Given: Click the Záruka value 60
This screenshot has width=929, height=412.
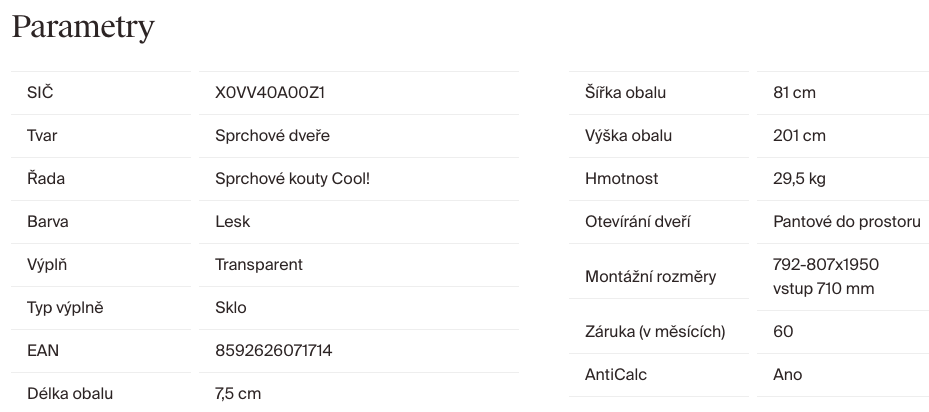Looking at the screenshot, I should [x=783, y=331].
